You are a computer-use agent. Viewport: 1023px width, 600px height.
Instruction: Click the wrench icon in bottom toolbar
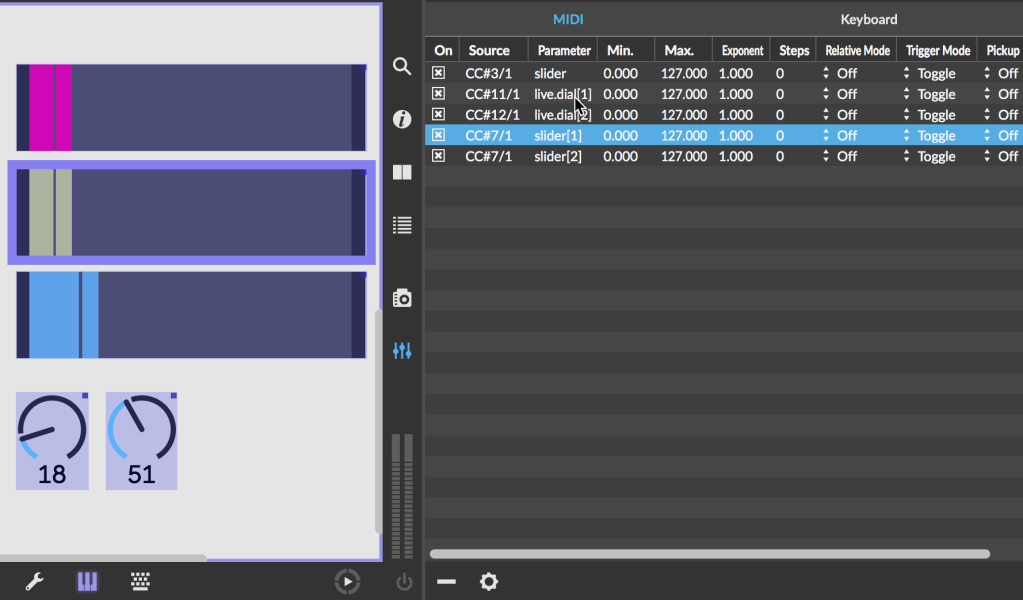point(34,581)
